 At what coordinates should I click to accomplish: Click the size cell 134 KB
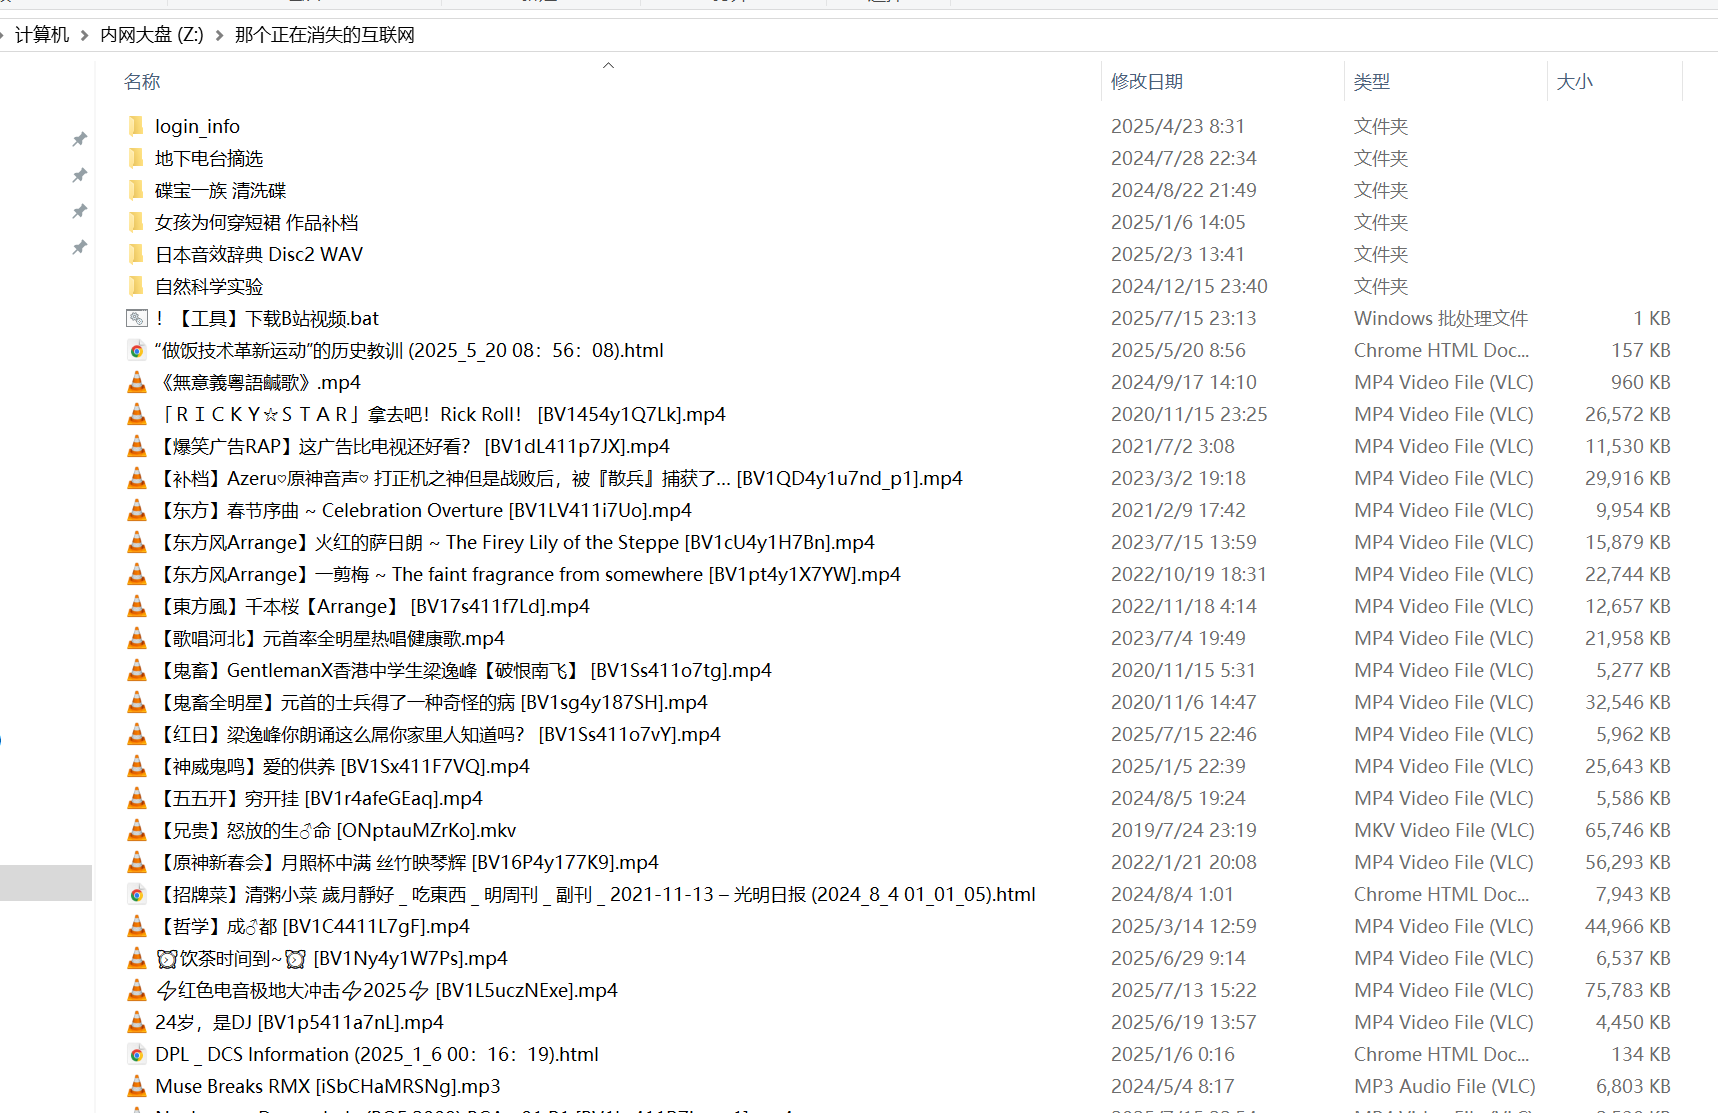[x=1641, y=1054]
